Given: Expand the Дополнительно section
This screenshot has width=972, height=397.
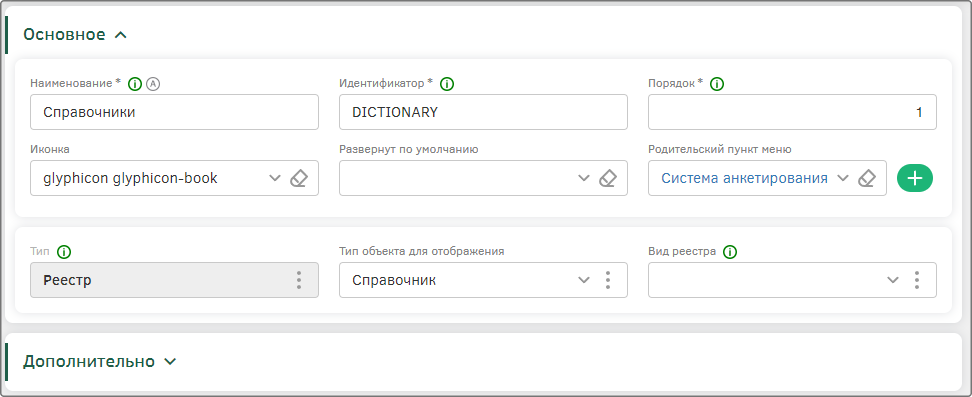Looking at the screenshot, I should 170,362.
